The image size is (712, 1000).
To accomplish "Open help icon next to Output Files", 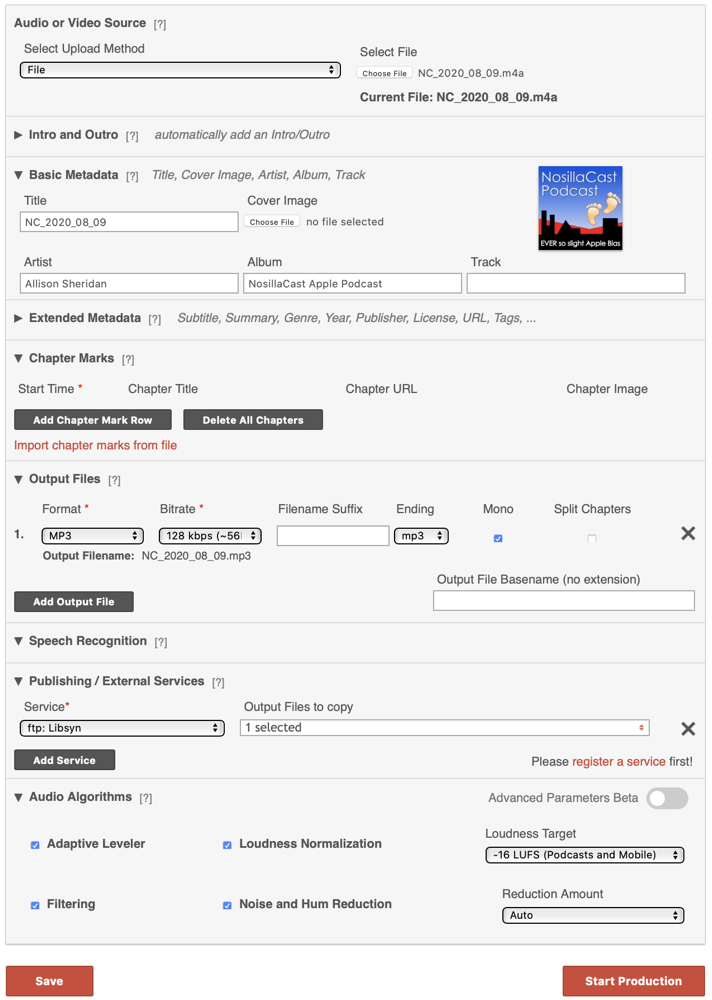I will (114, 481).
